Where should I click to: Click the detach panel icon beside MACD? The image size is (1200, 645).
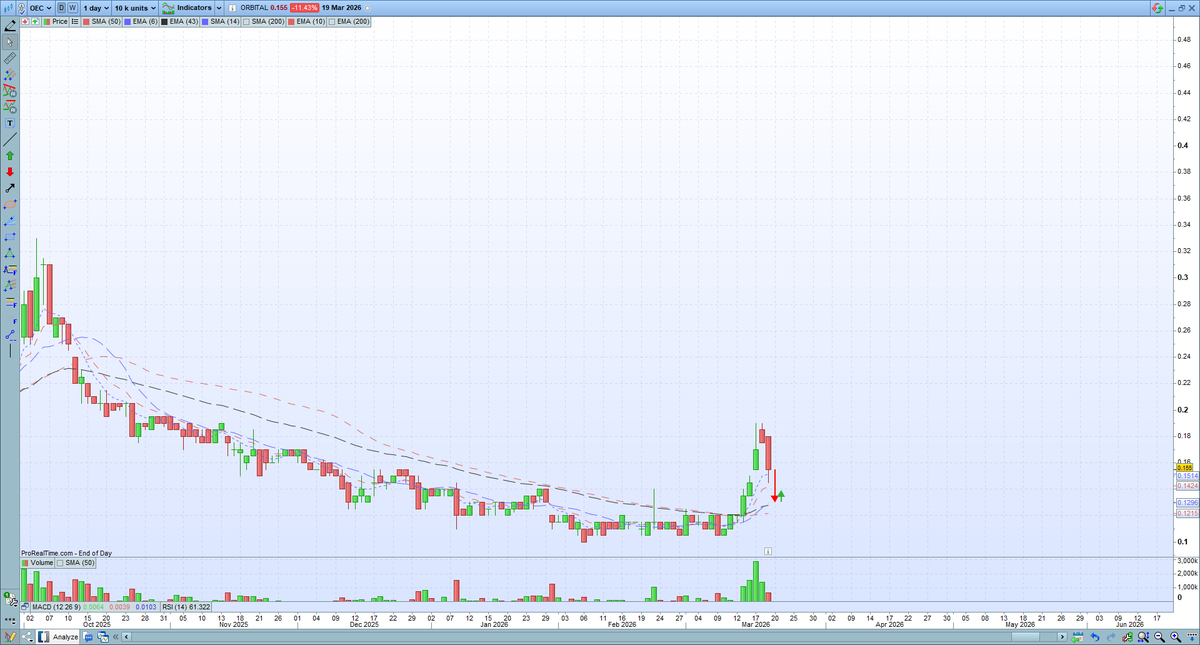click(x=25, y=607)
